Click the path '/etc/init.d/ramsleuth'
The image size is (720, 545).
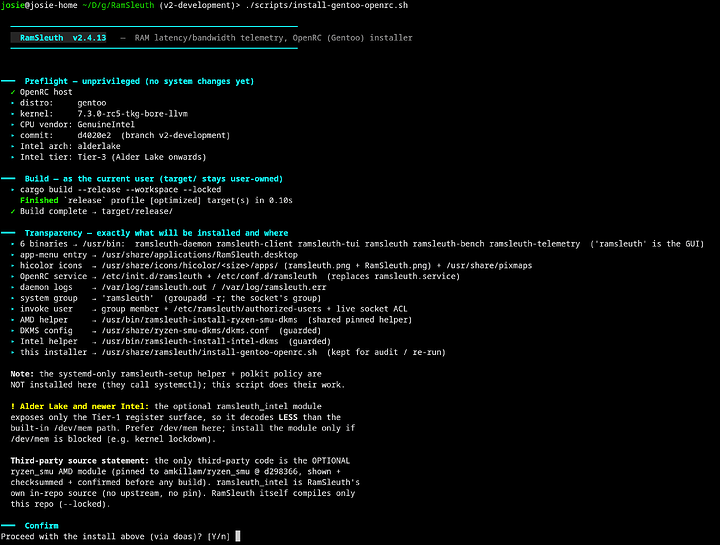[x=152, y=276]
